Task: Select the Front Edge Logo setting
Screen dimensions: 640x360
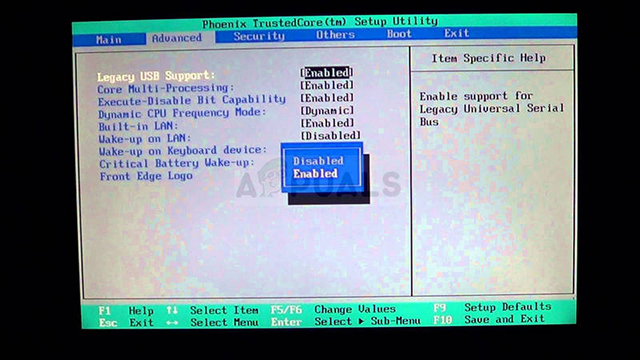Action: coord(146,176)
